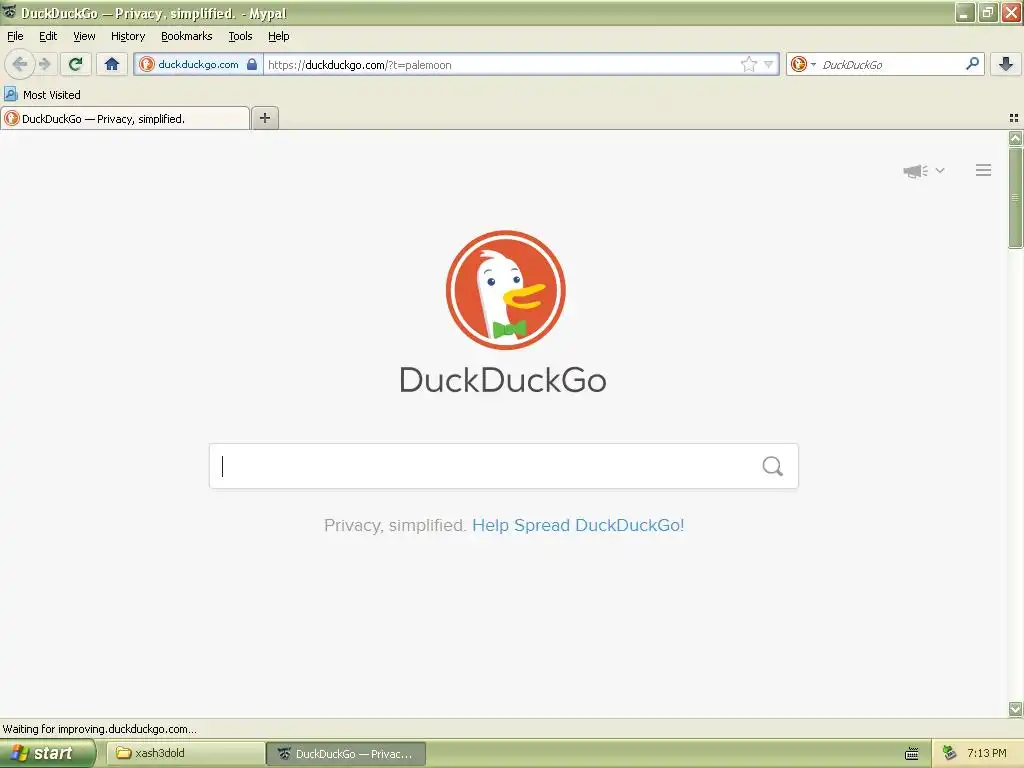Go back with the Back arrow button
The height and width of the screenshot is (768, 1024).
pos(20,64)
